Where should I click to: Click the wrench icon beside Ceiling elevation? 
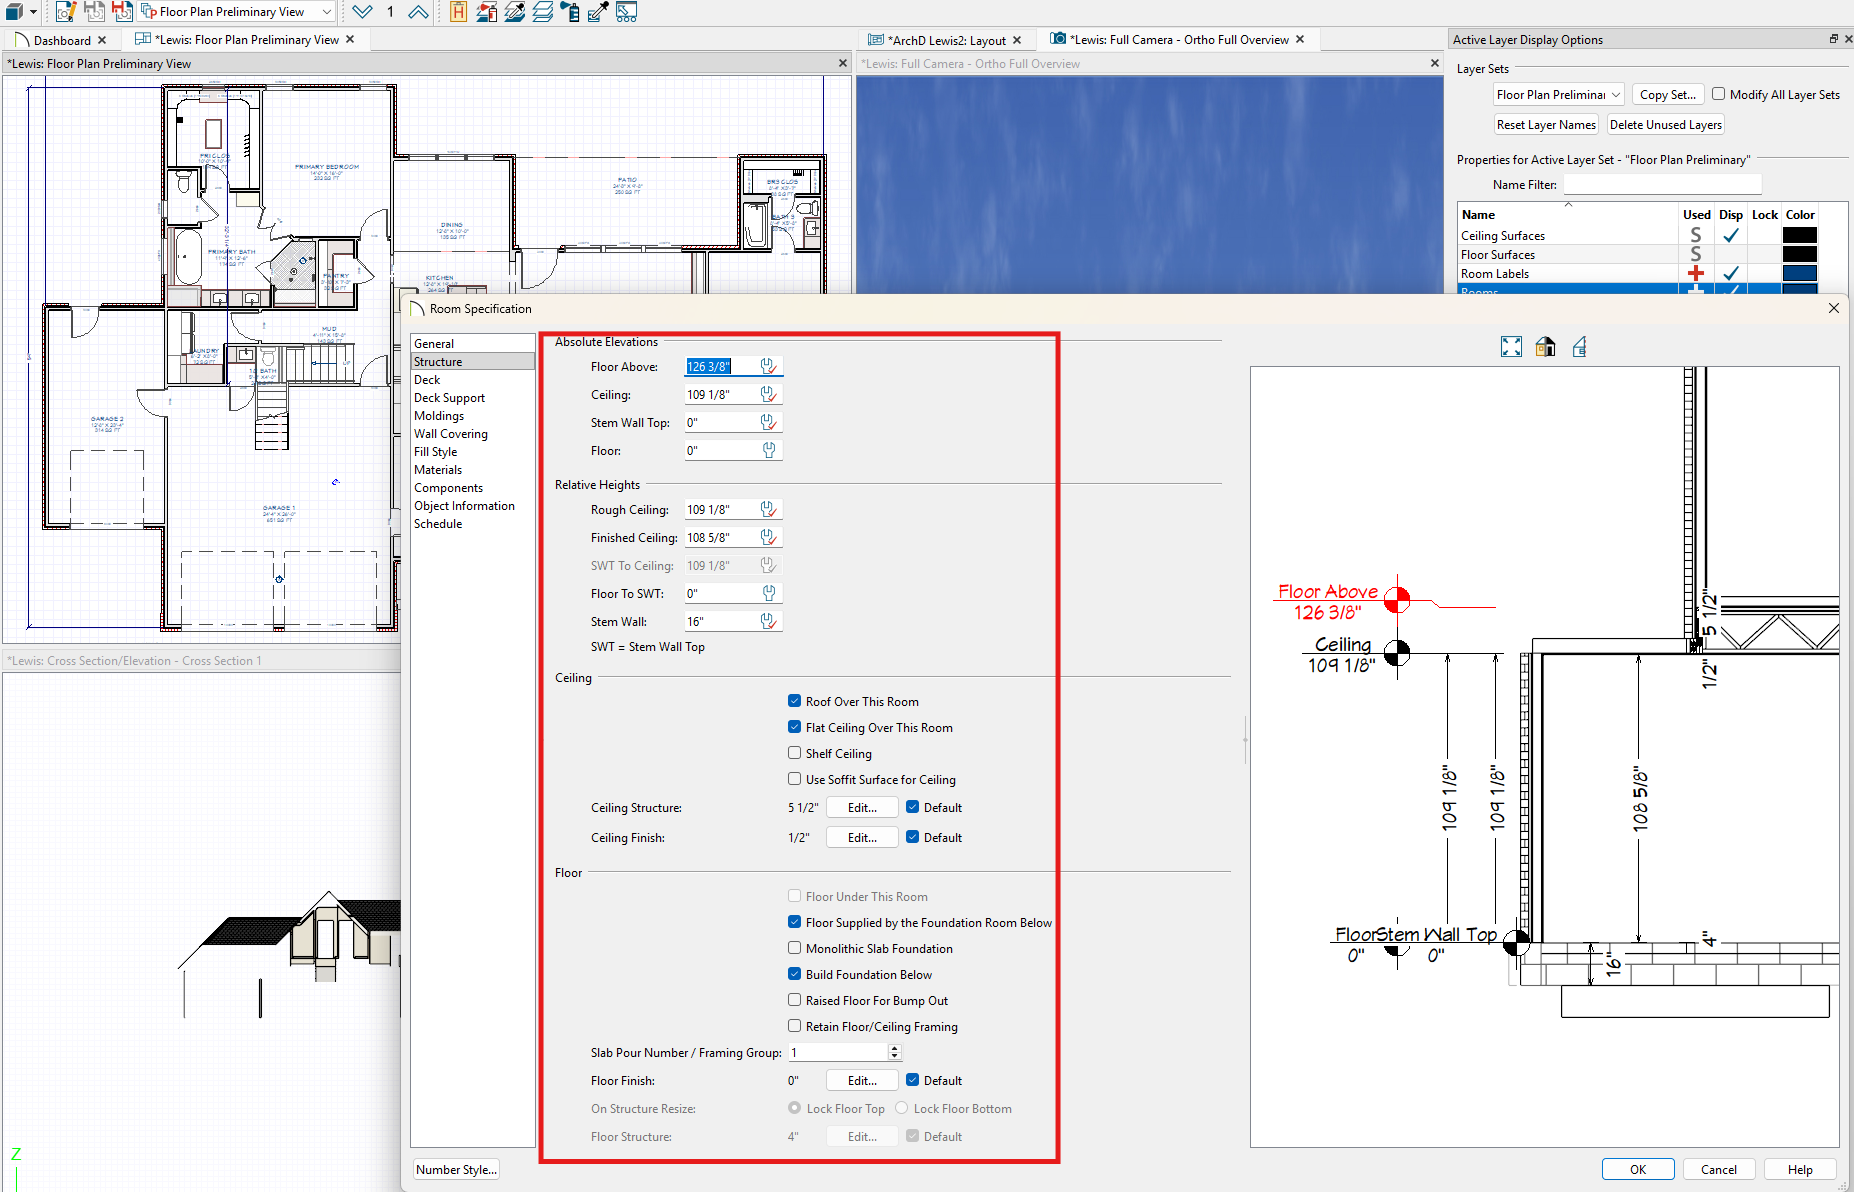[768, 395]
